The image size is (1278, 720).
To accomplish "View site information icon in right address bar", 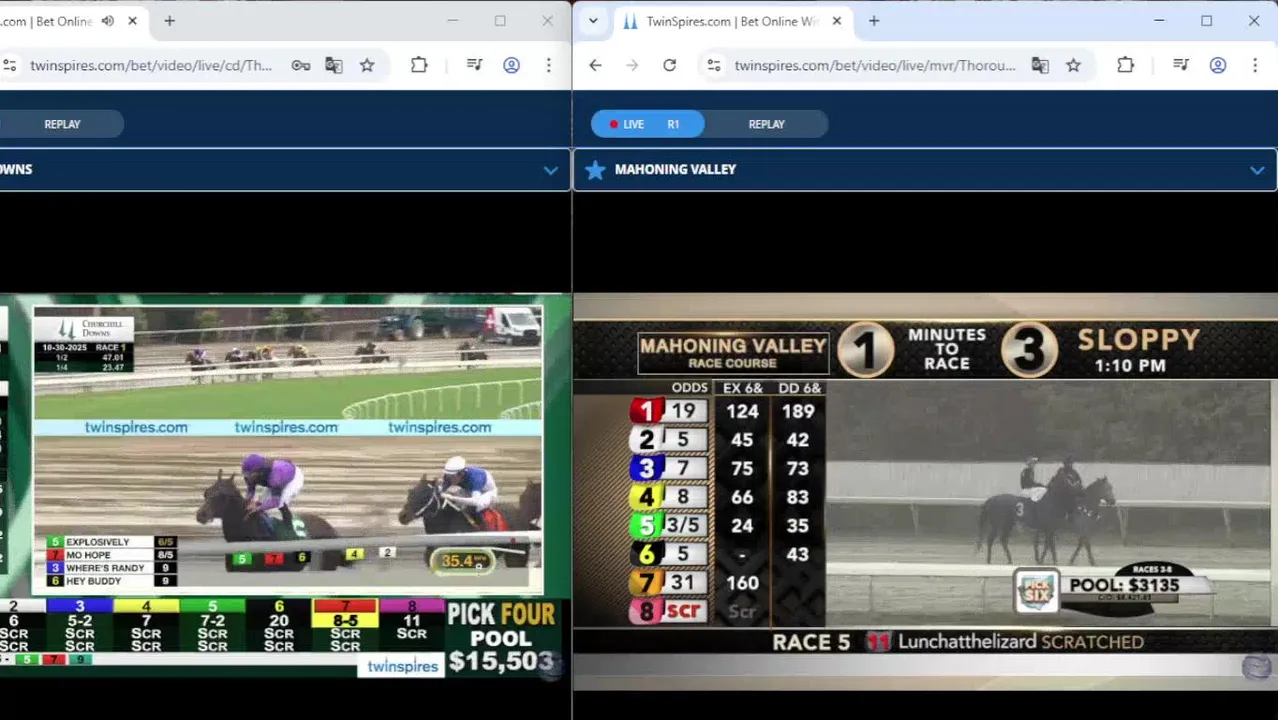I will tap(714, 65).
